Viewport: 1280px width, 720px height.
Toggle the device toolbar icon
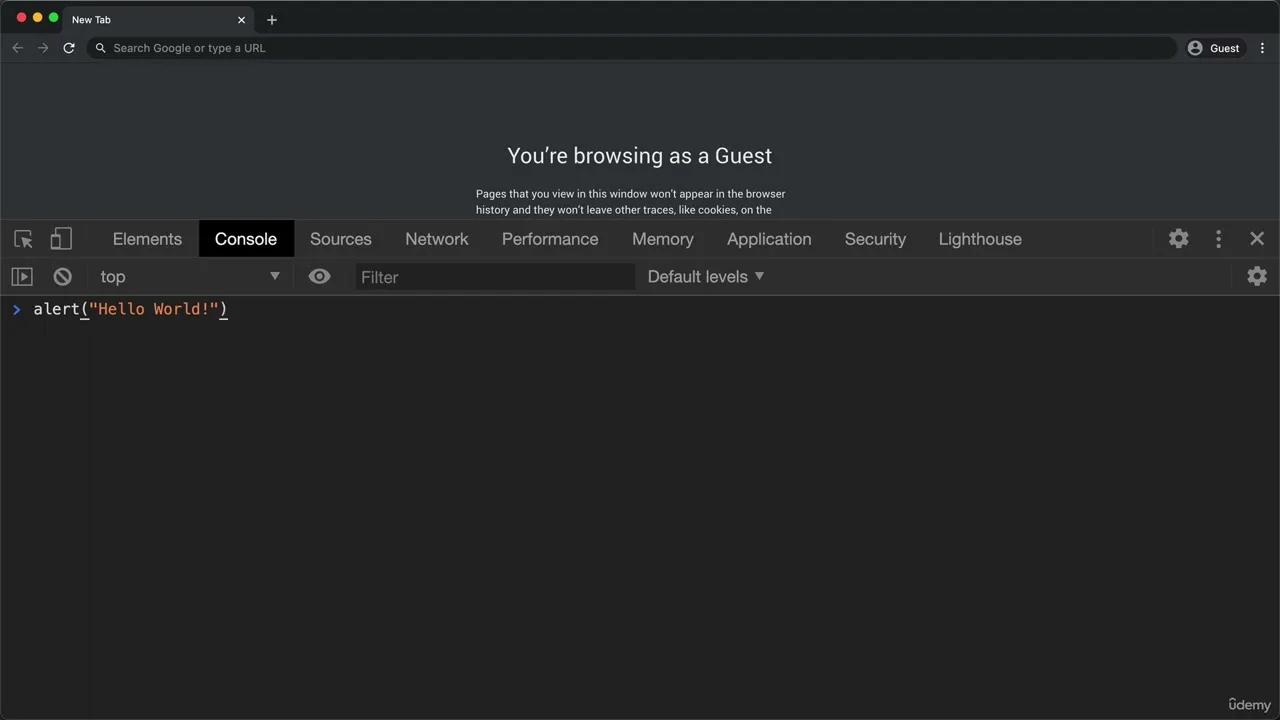coord(61,239)
